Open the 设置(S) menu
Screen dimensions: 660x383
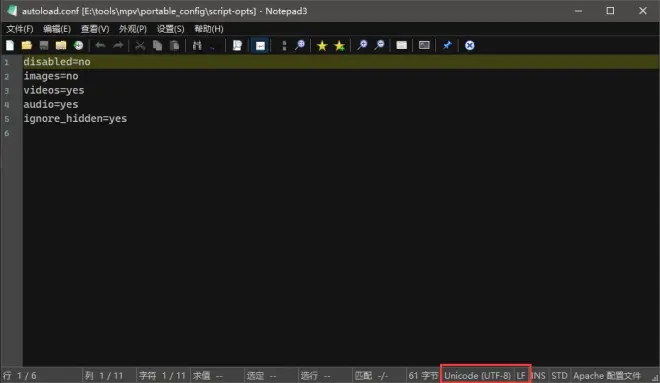[170, 29]
